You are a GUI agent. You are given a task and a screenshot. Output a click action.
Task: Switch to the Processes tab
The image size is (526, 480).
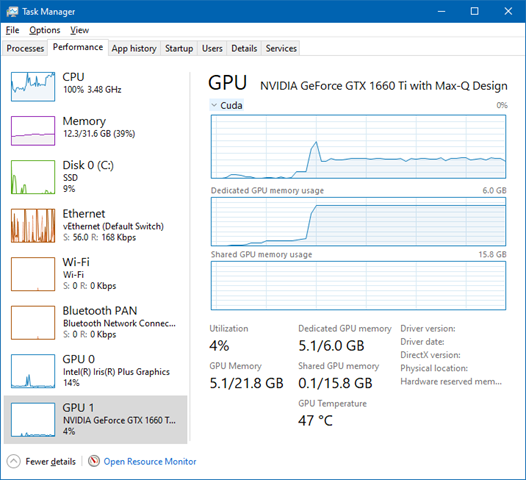tap(25, 48)
